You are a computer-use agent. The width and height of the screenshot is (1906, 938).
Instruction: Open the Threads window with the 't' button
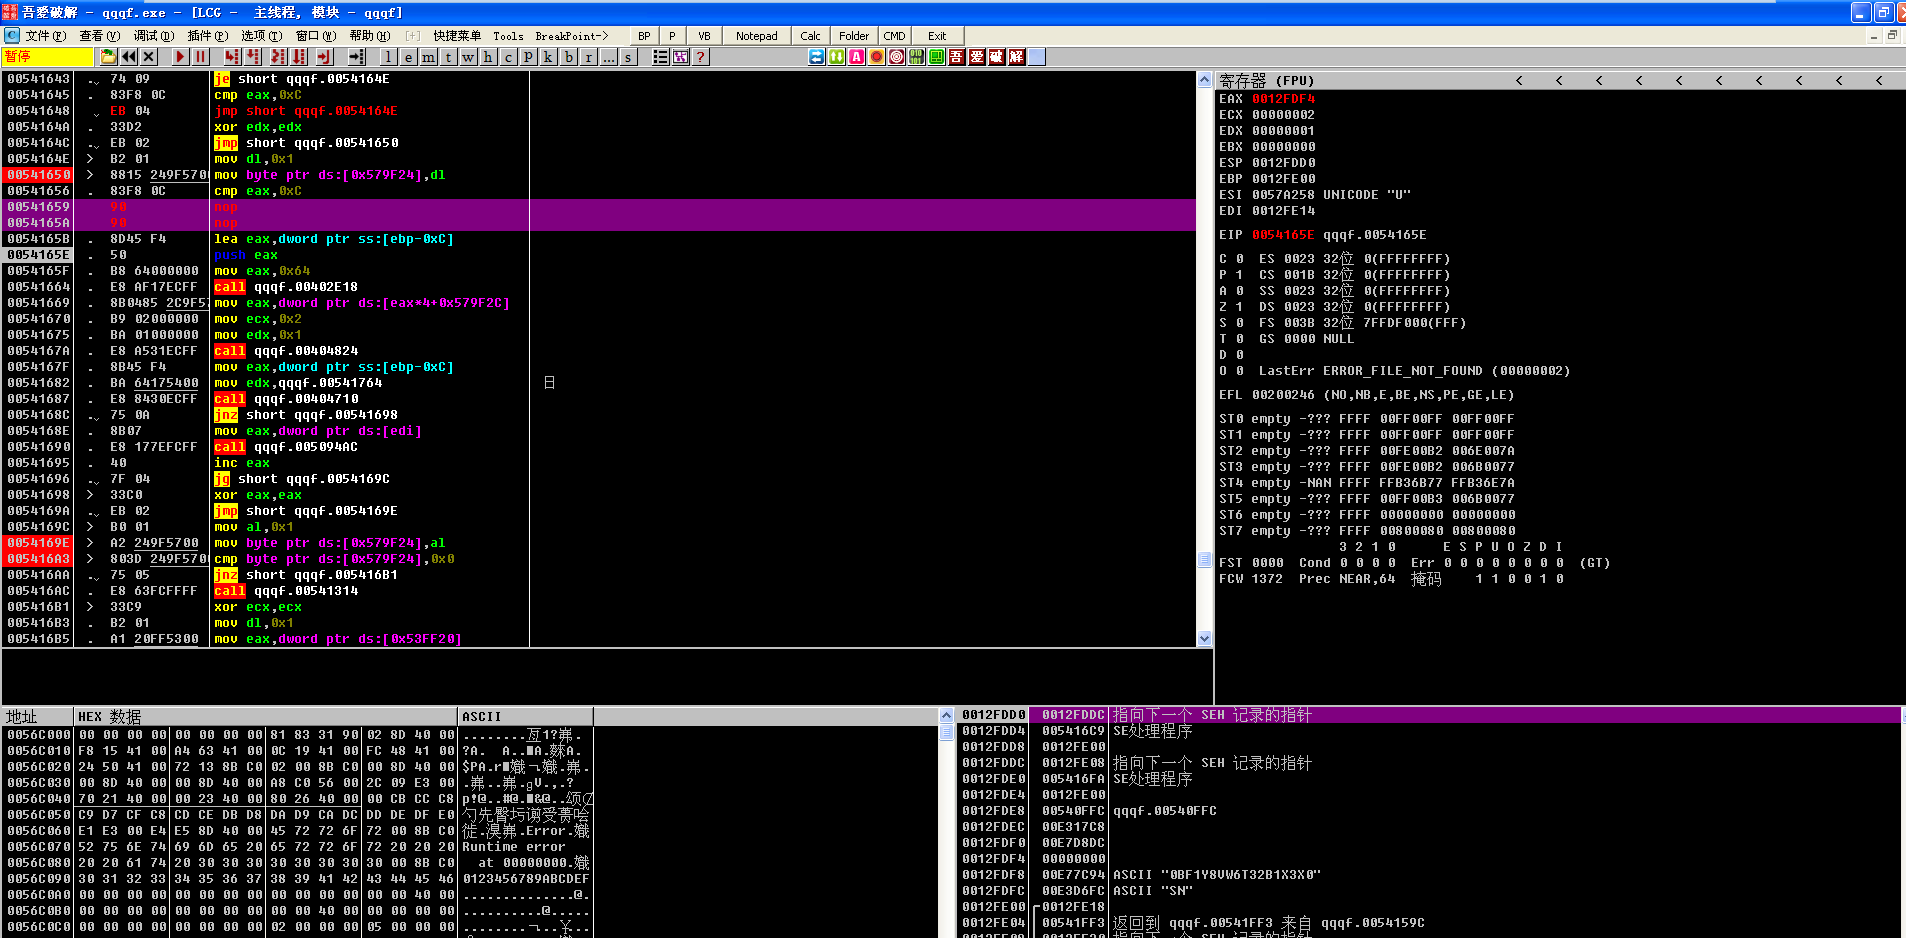(x=448, y=57)
